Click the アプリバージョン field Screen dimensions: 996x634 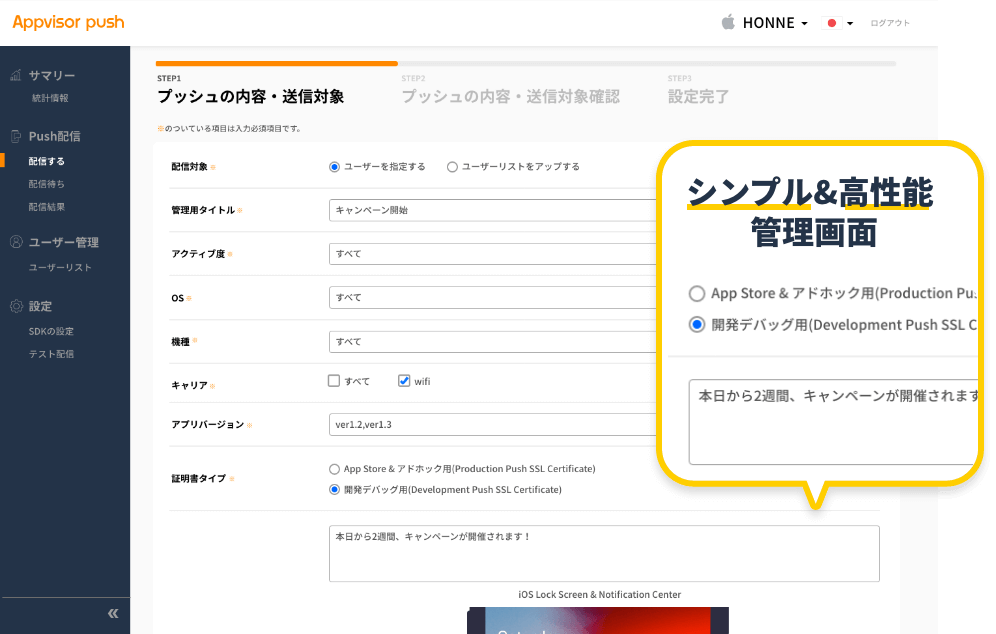[493, 424]
